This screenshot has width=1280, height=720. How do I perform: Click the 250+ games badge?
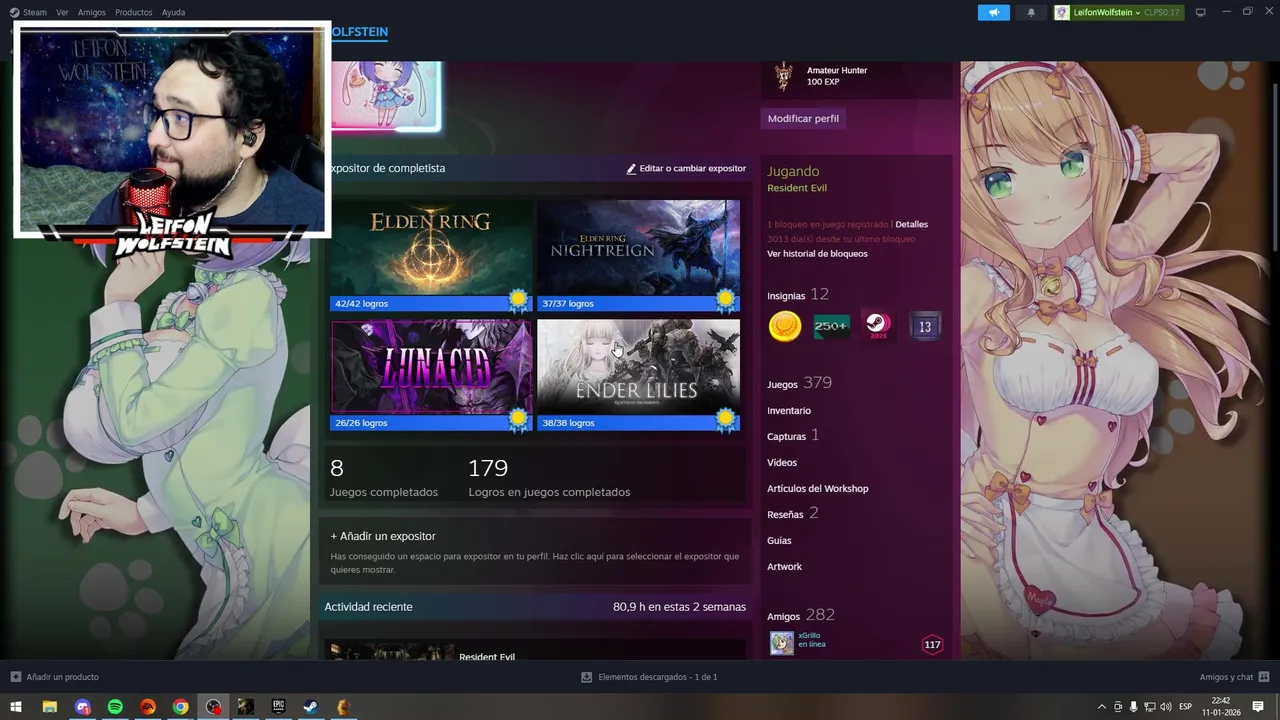tap(831, 326)
